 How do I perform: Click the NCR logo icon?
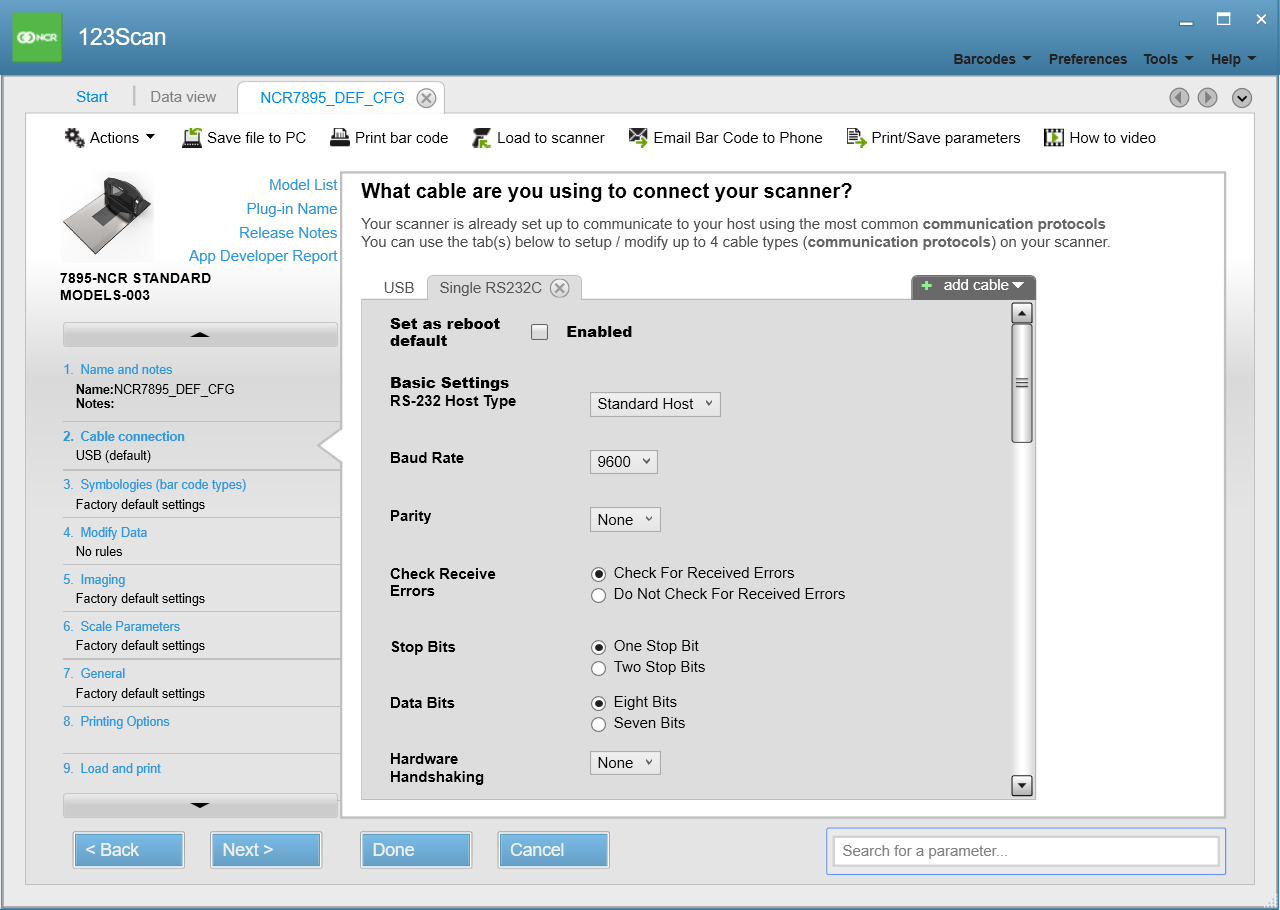click(37, 37)
